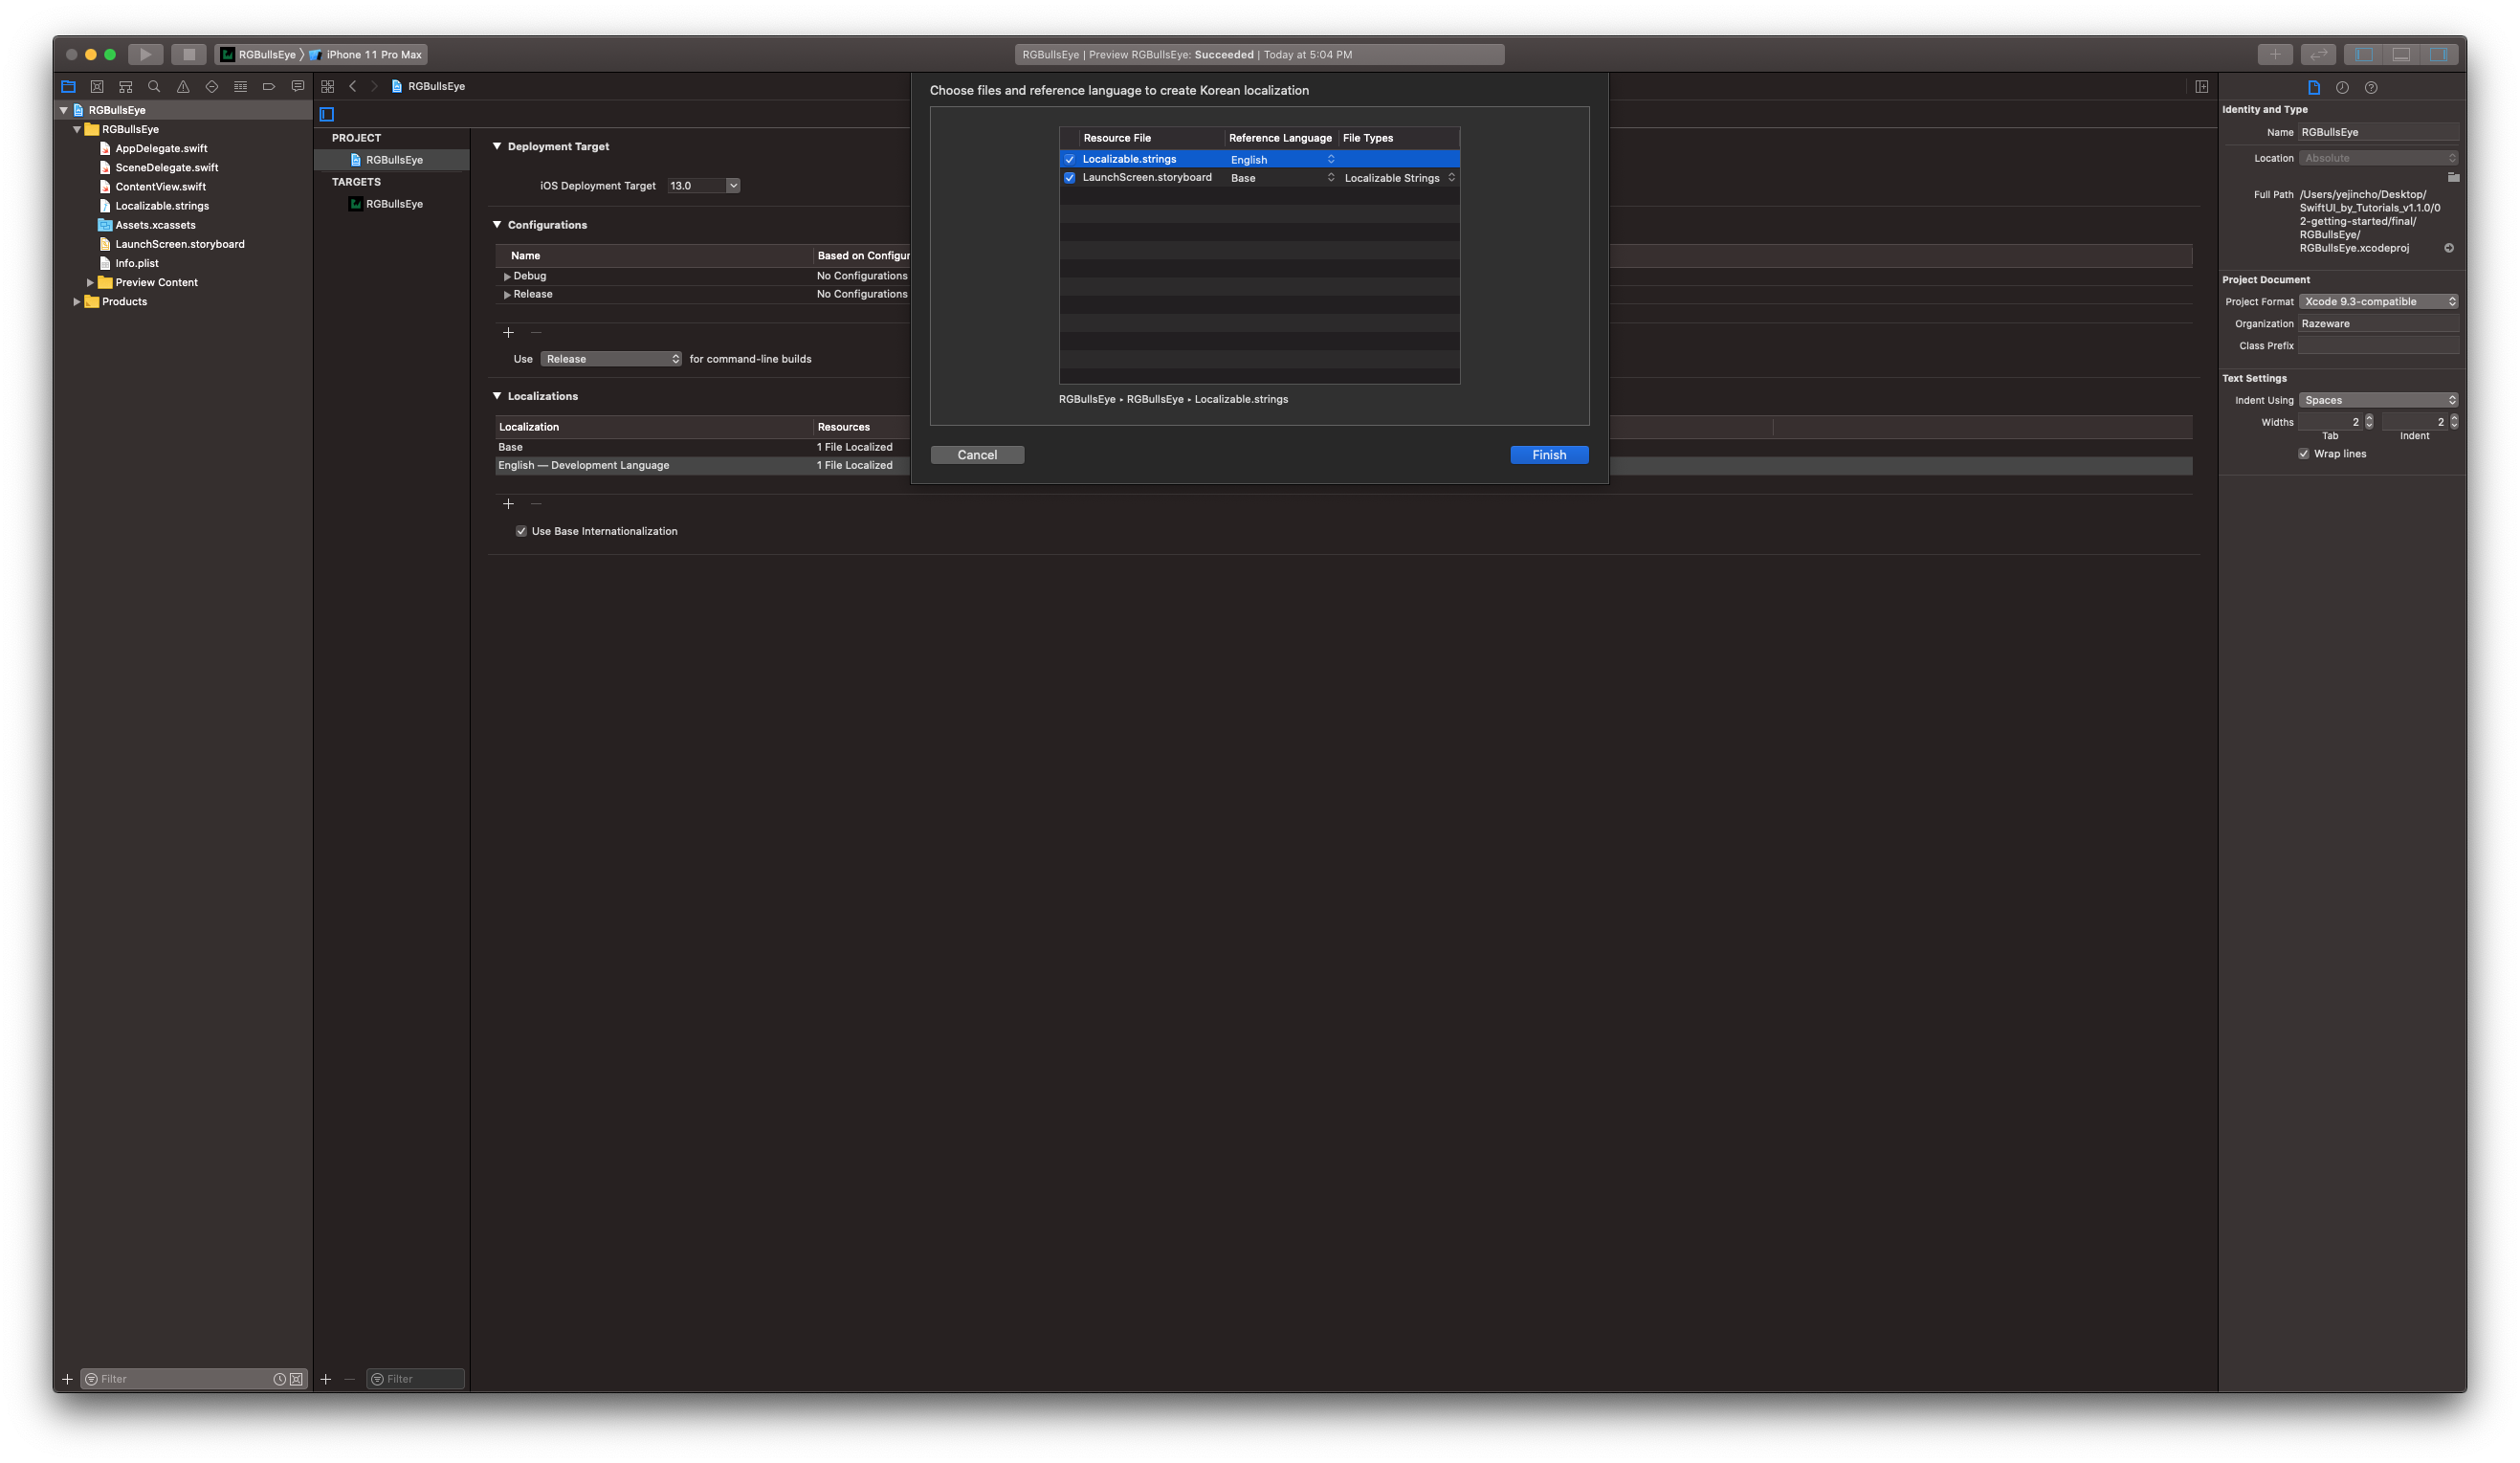Click the Run (play) button
The image size is (2520, 1463).
(145, 54)
